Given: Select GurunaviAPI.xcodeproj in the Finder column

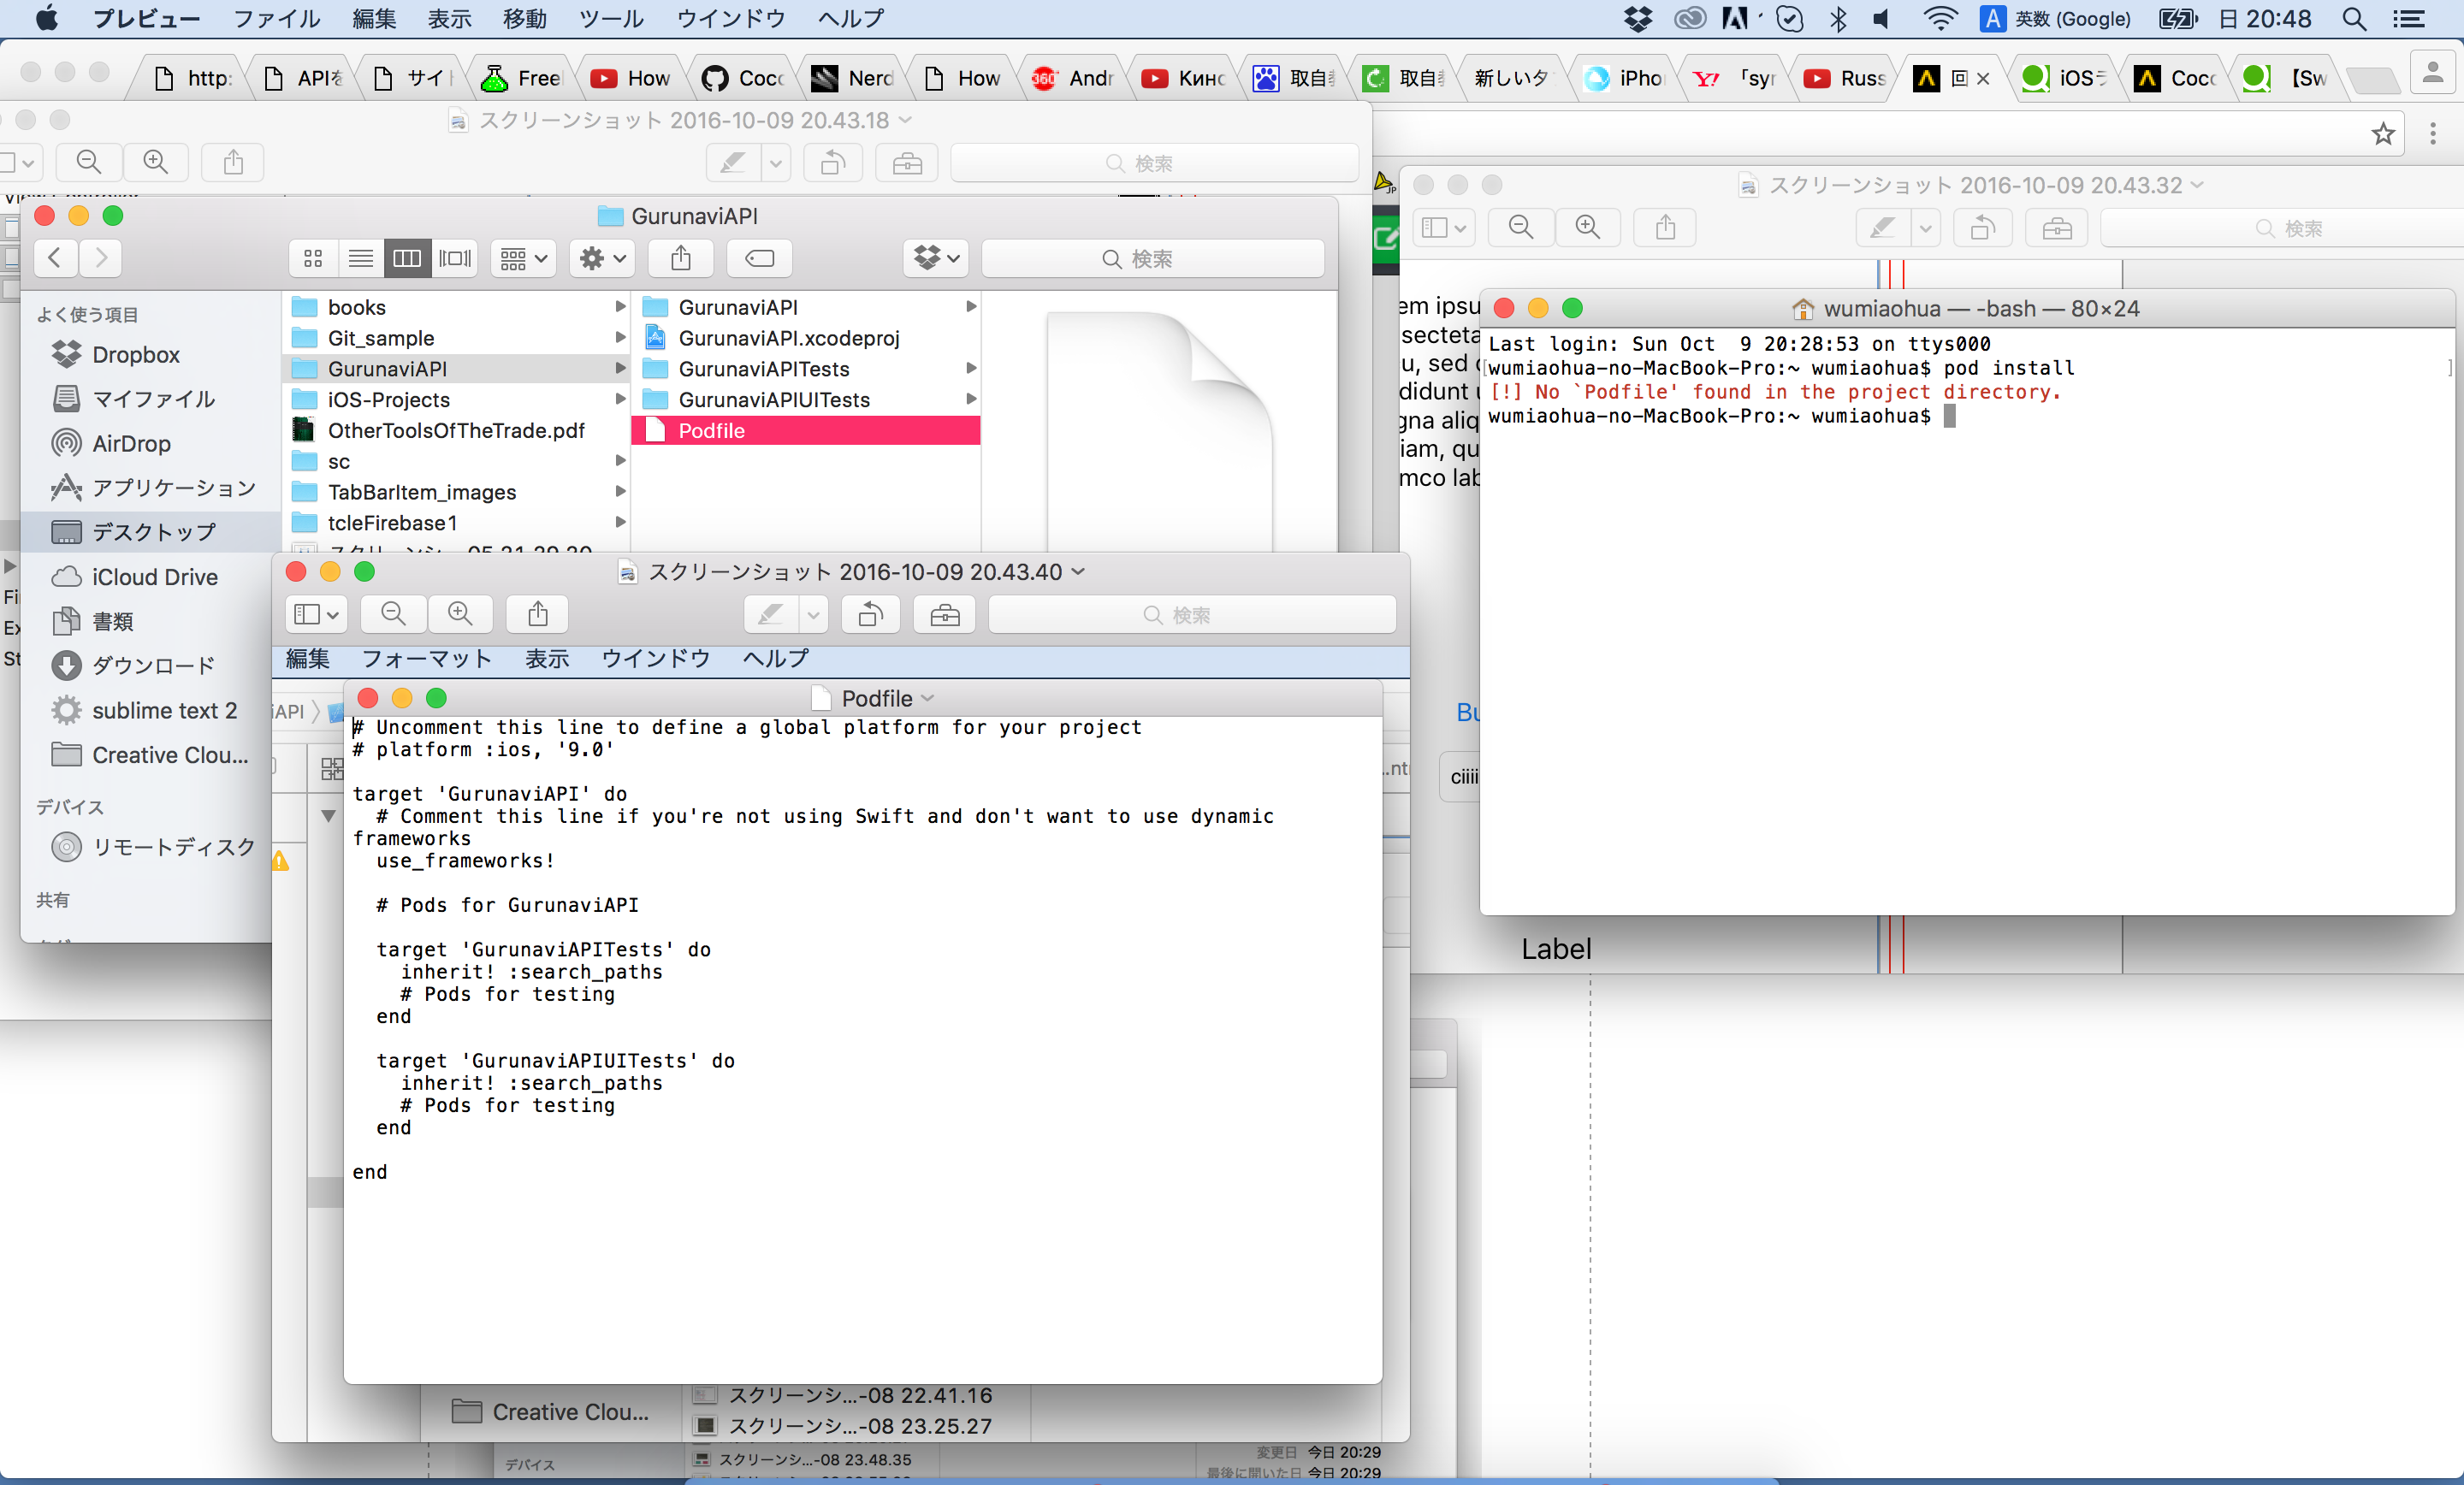Looking at the screenshot, I should [788, 338].
